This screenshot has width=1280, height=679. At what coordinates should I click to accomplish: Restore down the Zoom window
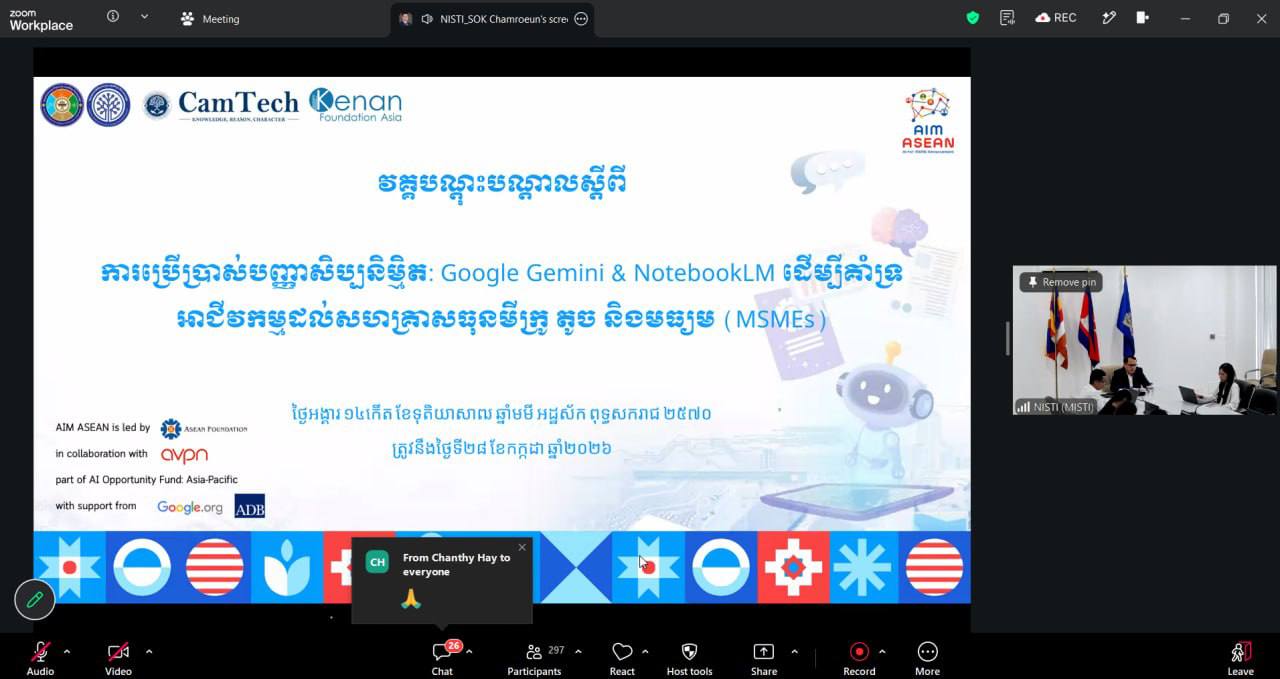(1223, 18)
